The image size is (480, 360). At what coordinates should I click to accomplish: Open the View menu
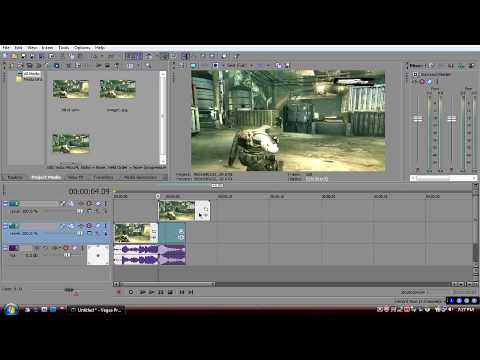(32, 48)
